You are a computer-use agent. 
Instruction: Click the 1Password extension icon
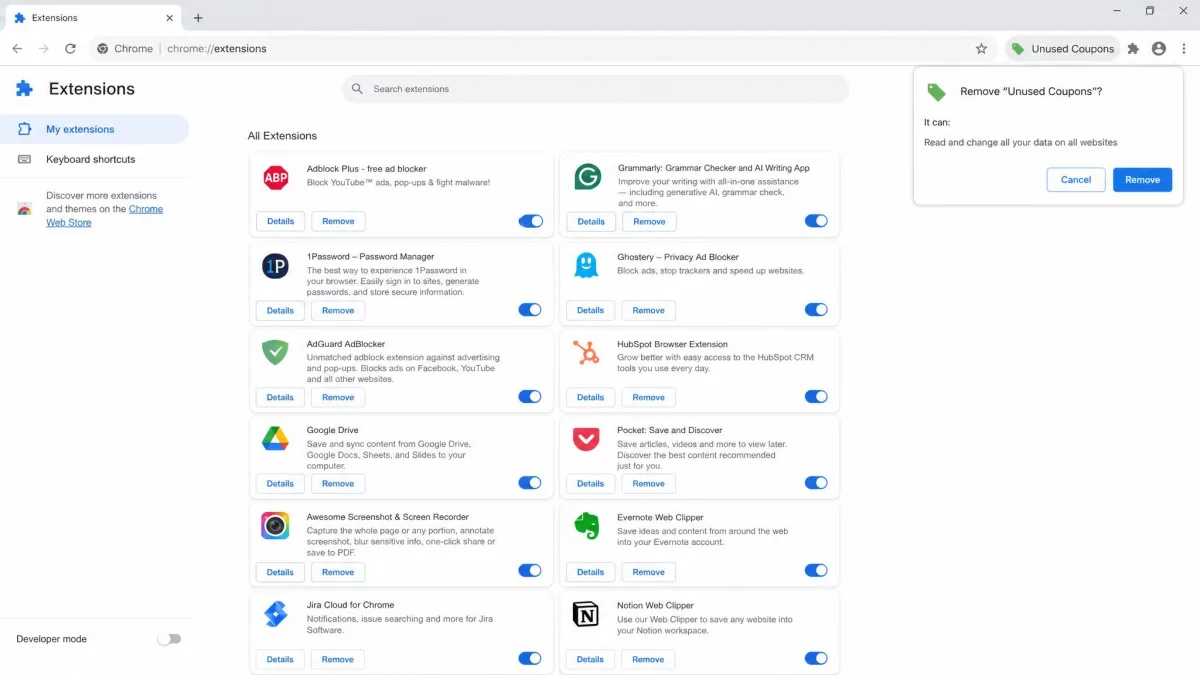(x=275, y=265)
